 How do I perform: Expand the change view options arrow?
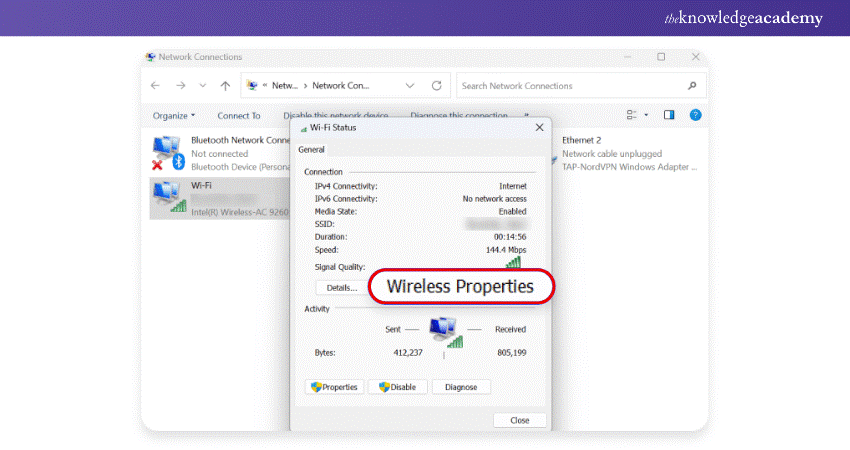click(x=646, y=115)
